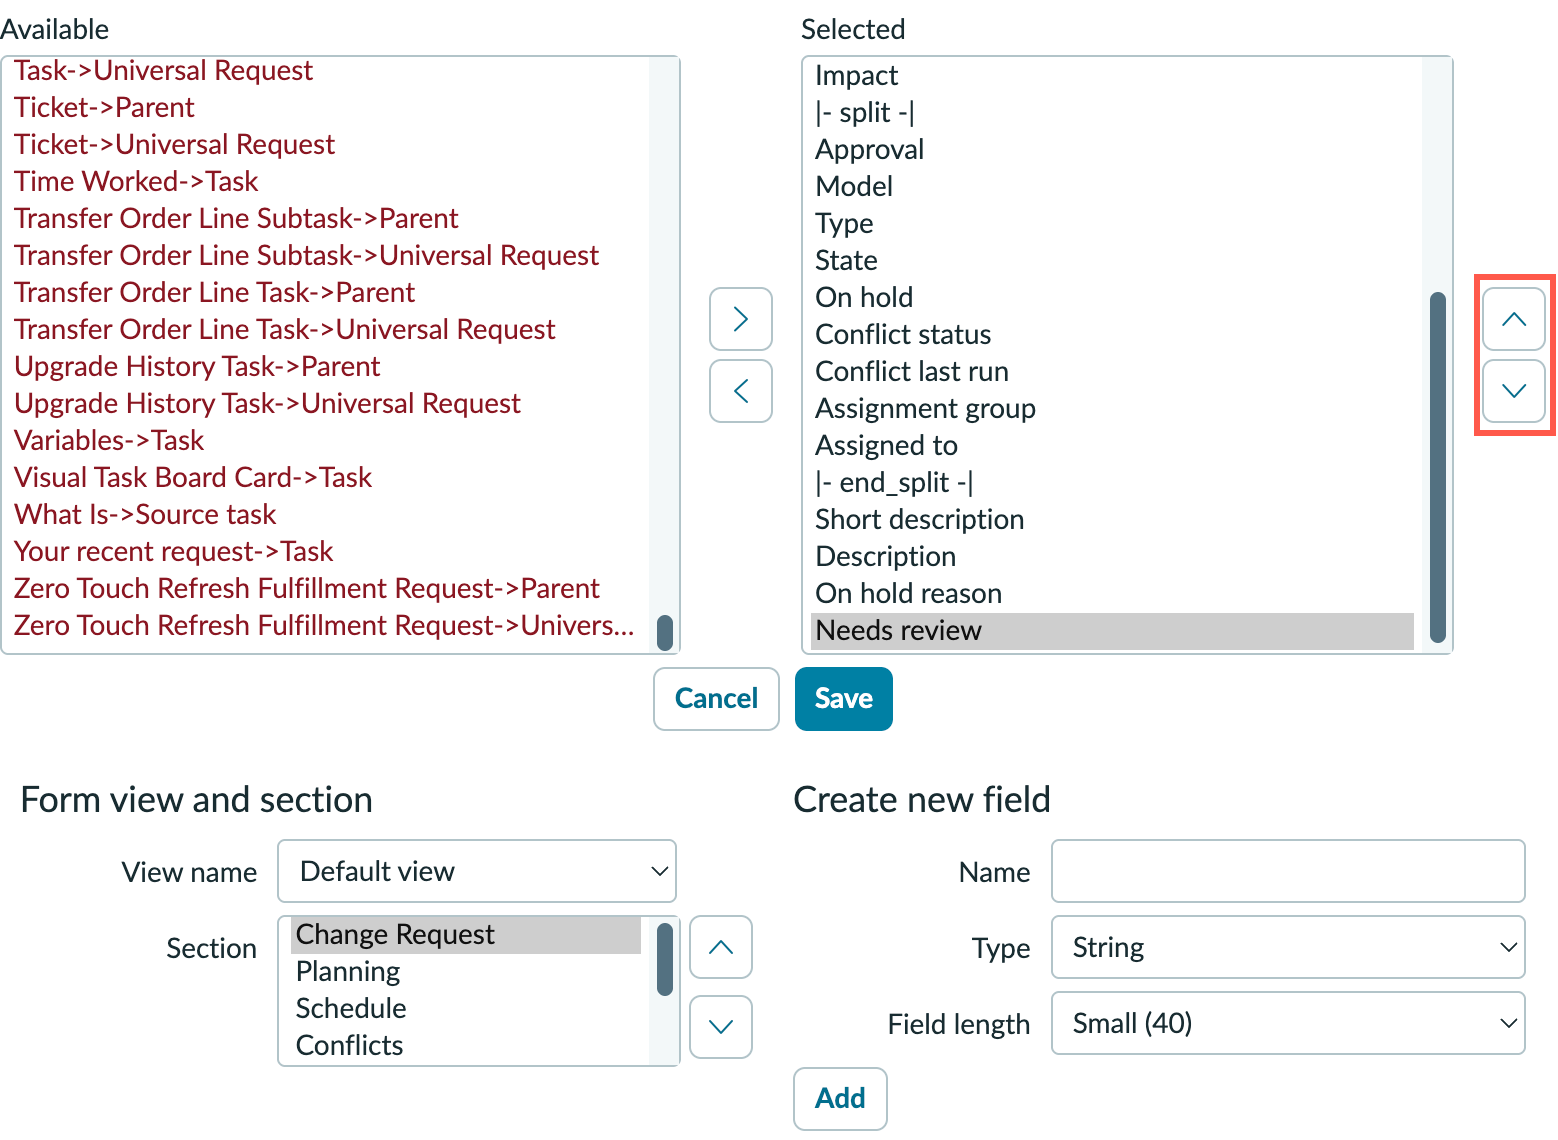This screenshot has height=1140, width=1558.
Task: Select Short description field
Action: (x=1112, y=520)
